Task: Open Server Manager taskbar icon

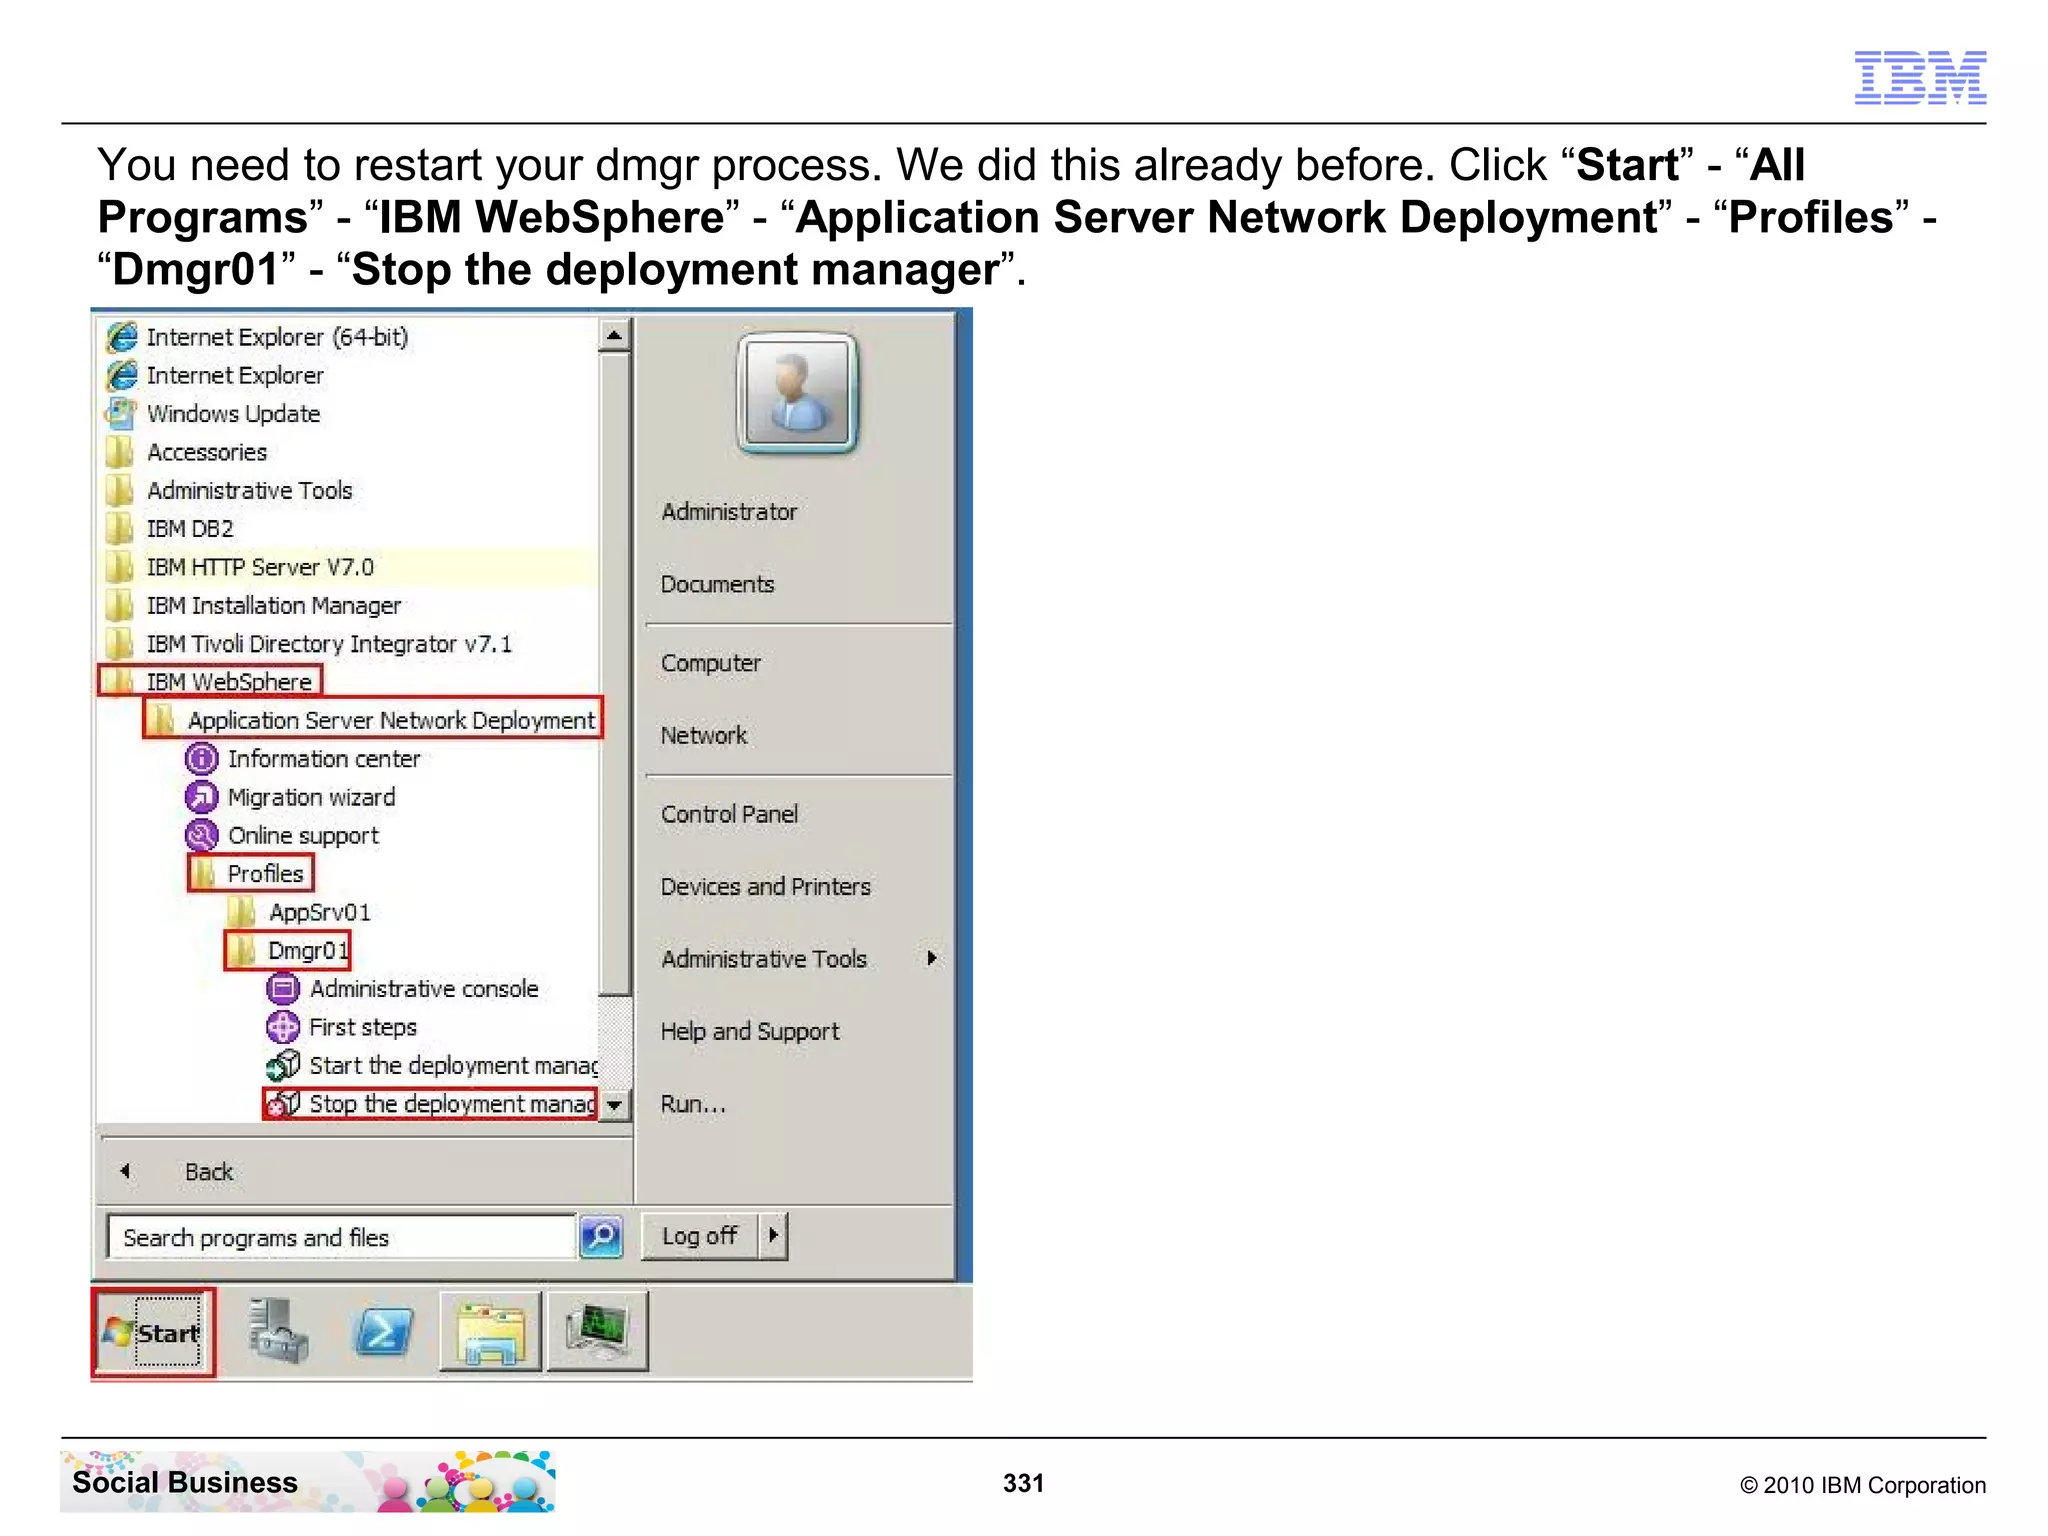Action: click(278, 1332)
